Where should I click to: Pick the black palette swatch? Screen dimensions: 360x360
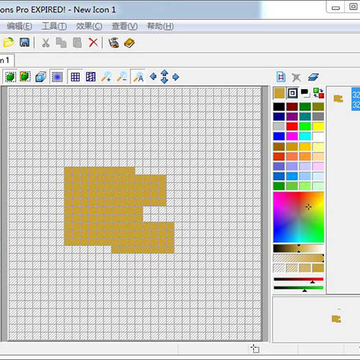[279, 107]
